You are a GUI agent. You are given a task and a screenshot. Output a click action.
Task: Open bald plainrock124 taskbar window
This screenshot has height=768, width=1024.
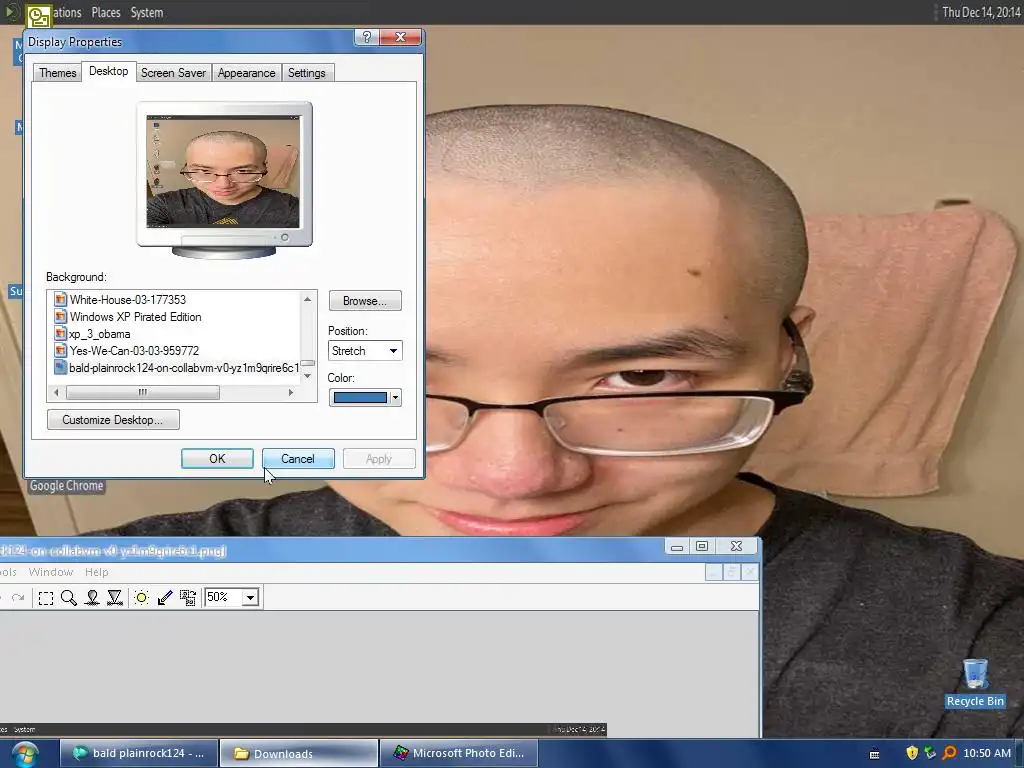point(139,754)
